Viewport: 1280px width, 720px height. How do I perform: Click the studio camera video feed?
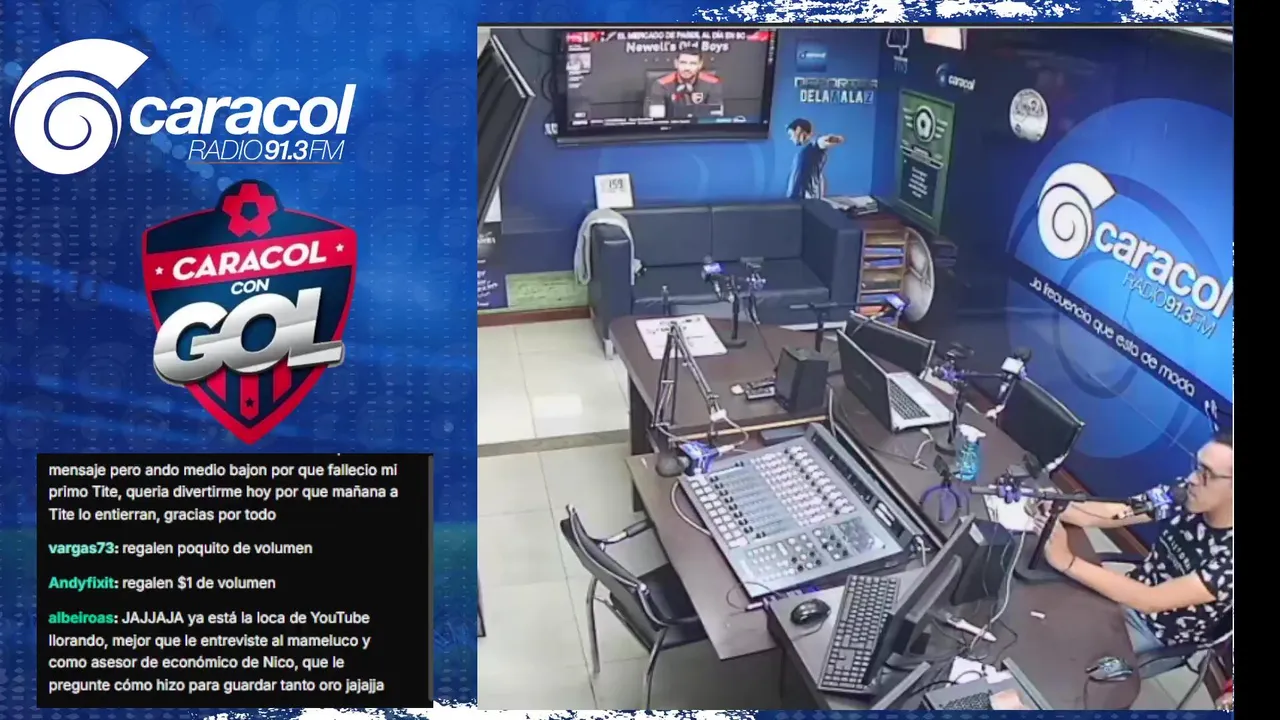(x=855, y=367)
